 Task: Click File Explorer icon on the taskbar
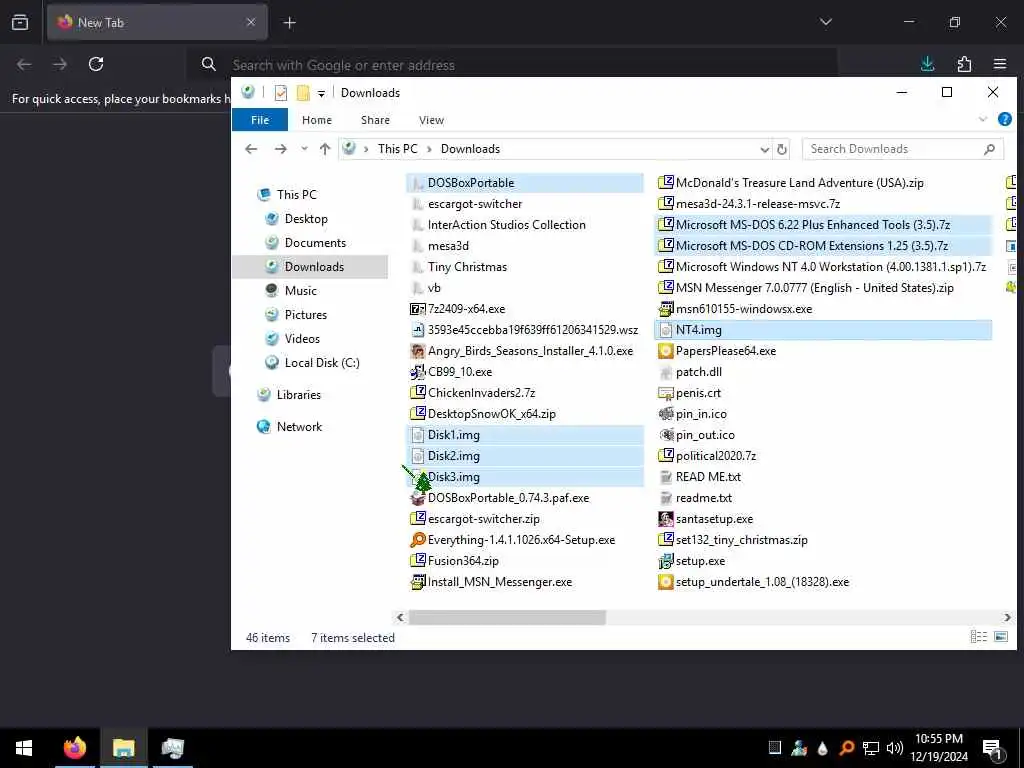[123, 748]
